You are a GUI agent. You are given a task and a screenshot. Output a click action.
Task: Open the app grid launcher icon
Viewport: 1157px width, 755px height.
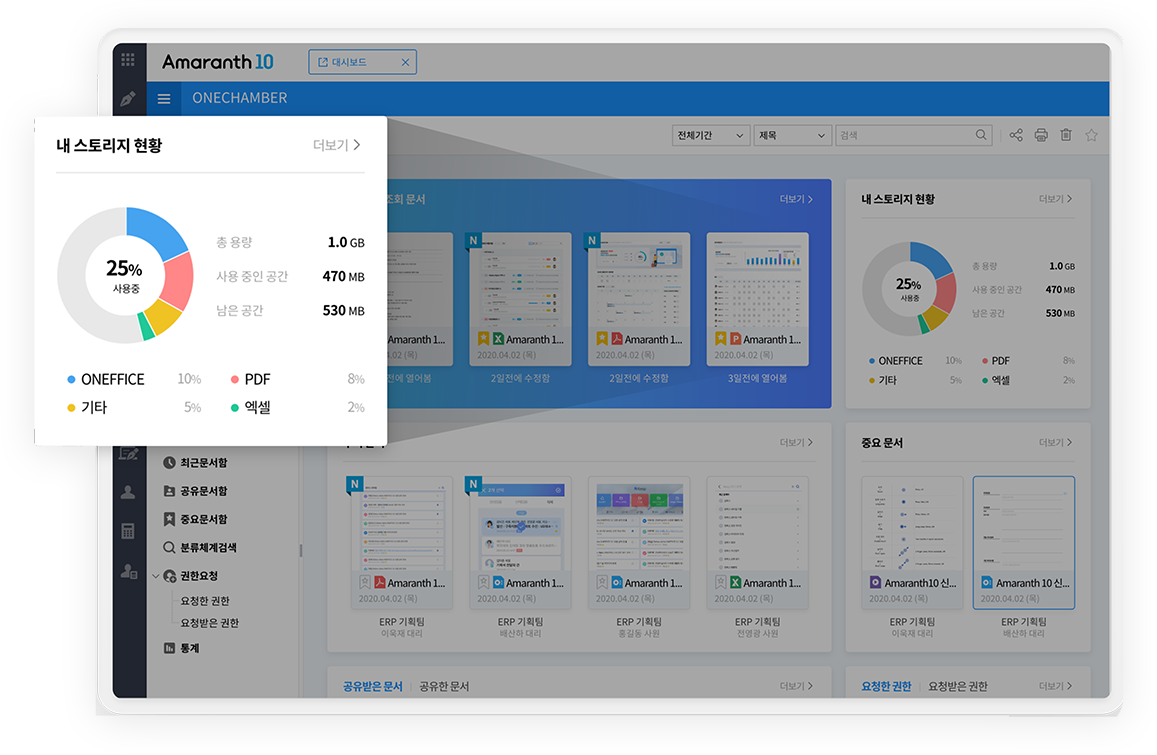tap(128, 60)
